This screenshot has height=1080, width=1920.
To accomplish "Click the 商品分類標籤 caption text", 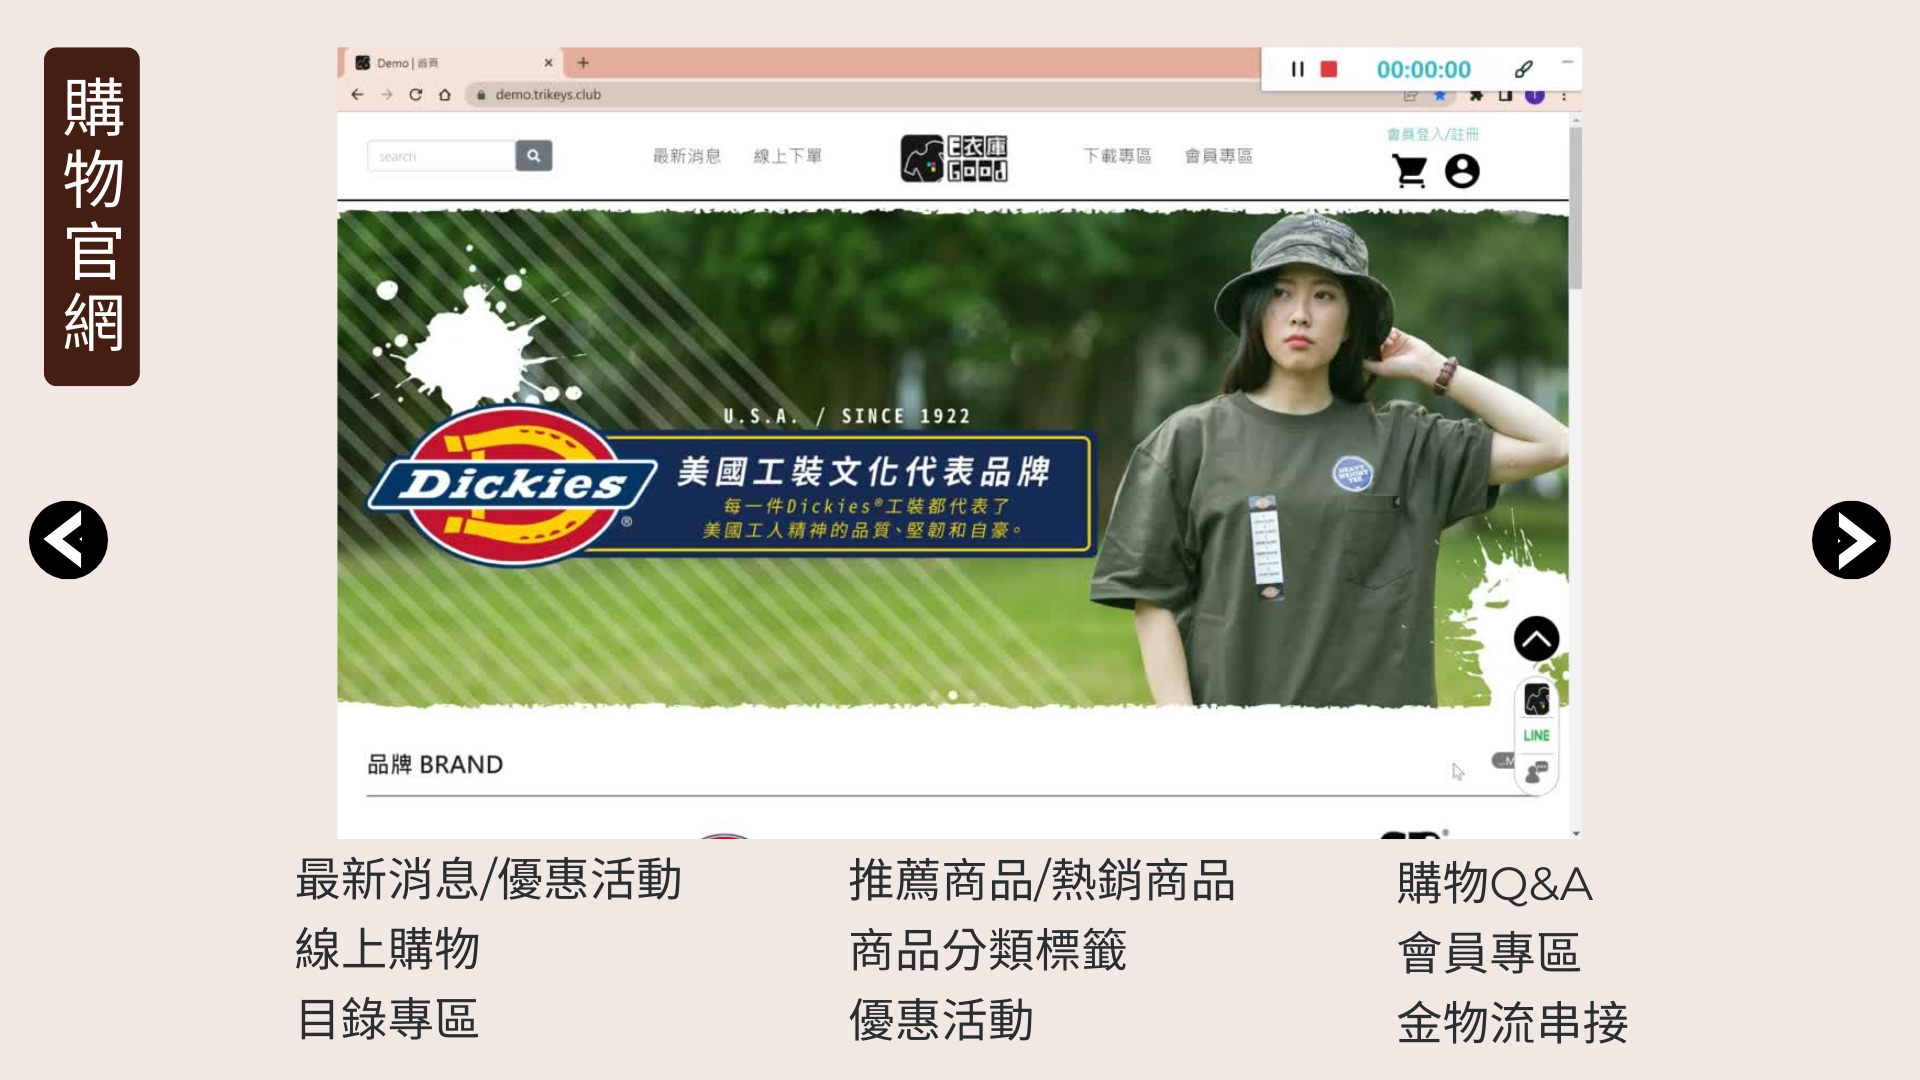I will 988,950.
